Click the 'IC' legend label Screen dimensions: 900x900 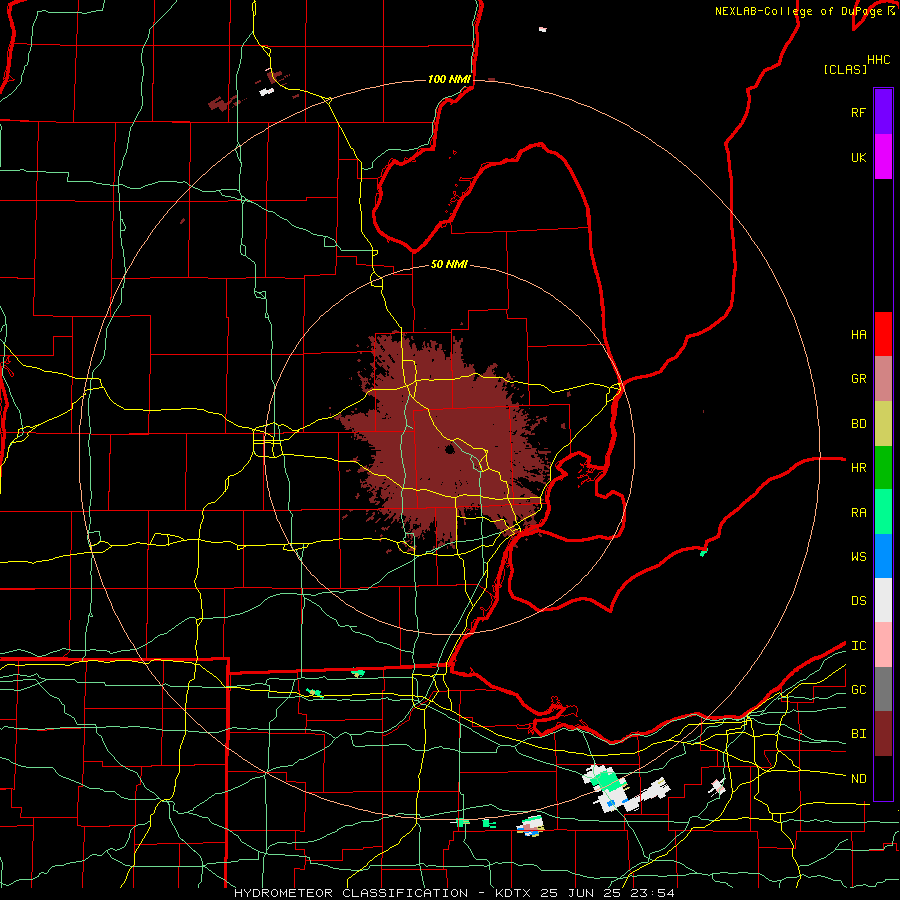click(858, 646)
